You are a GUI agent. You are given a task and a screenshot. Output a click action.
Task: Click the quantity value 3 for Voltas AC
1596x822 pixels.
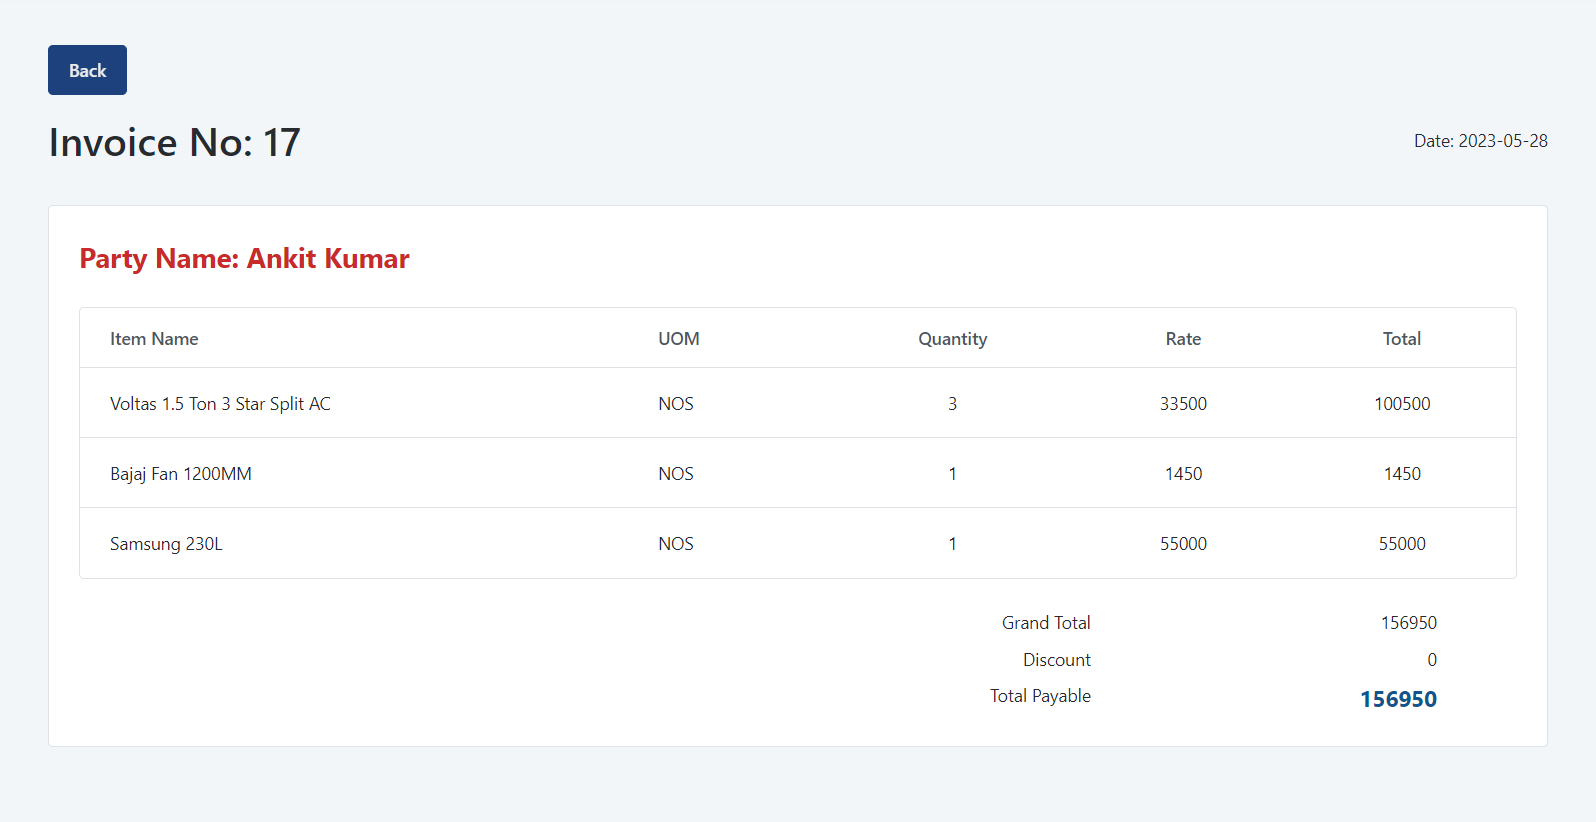coord(952,403)
